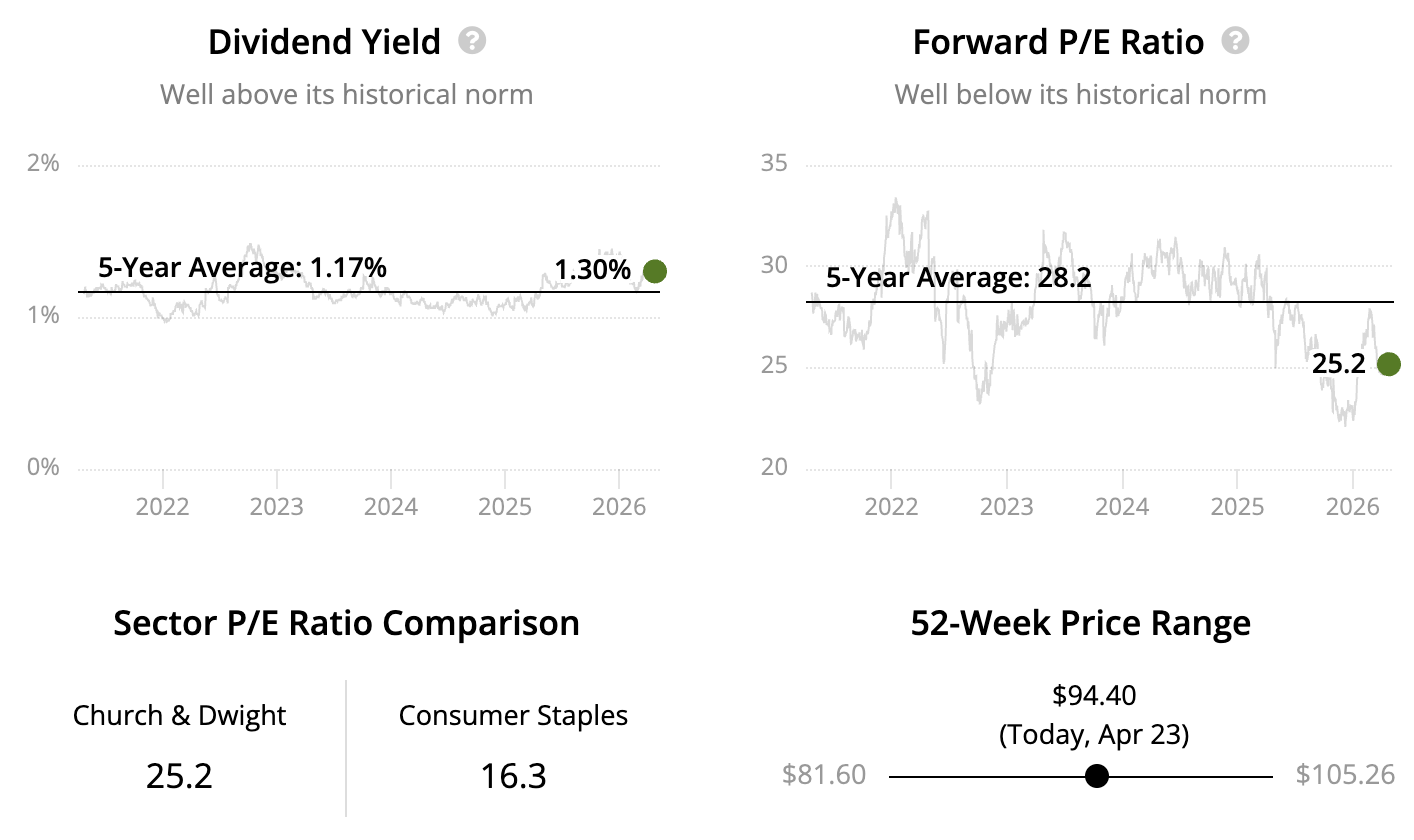This screenshot has width=1414, height=840.
Task: Click the Consumer Staples sector label
Action: [514, 716]
